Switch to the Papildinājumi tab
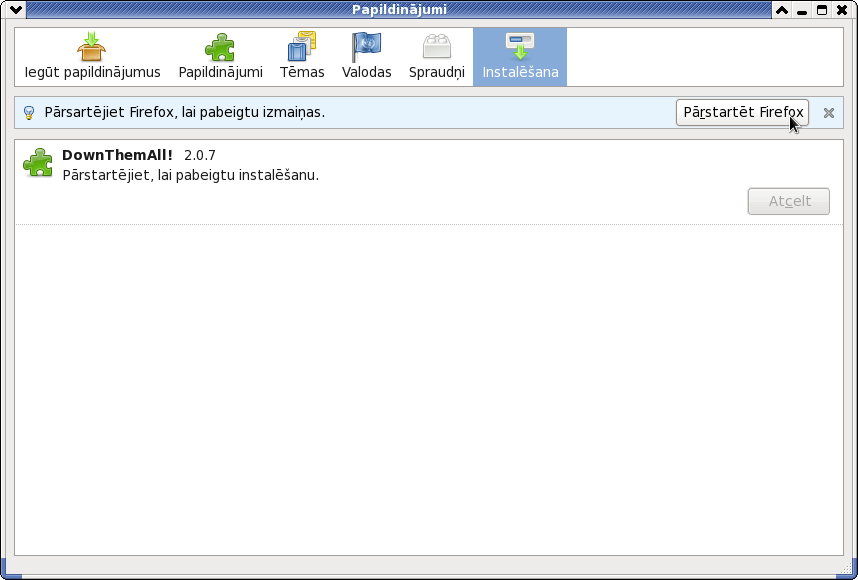Viewport: 858px width, 580px height. pos(221,57)
